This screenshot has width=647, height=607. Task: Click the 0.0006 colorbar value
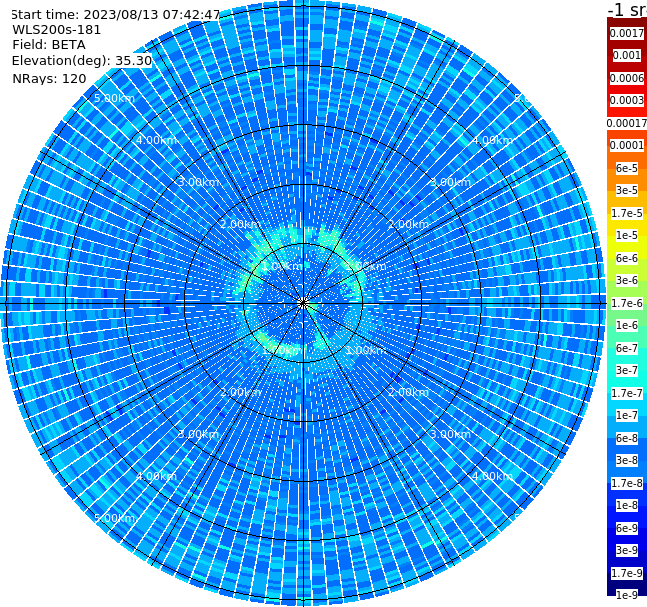tap(627, 78)
